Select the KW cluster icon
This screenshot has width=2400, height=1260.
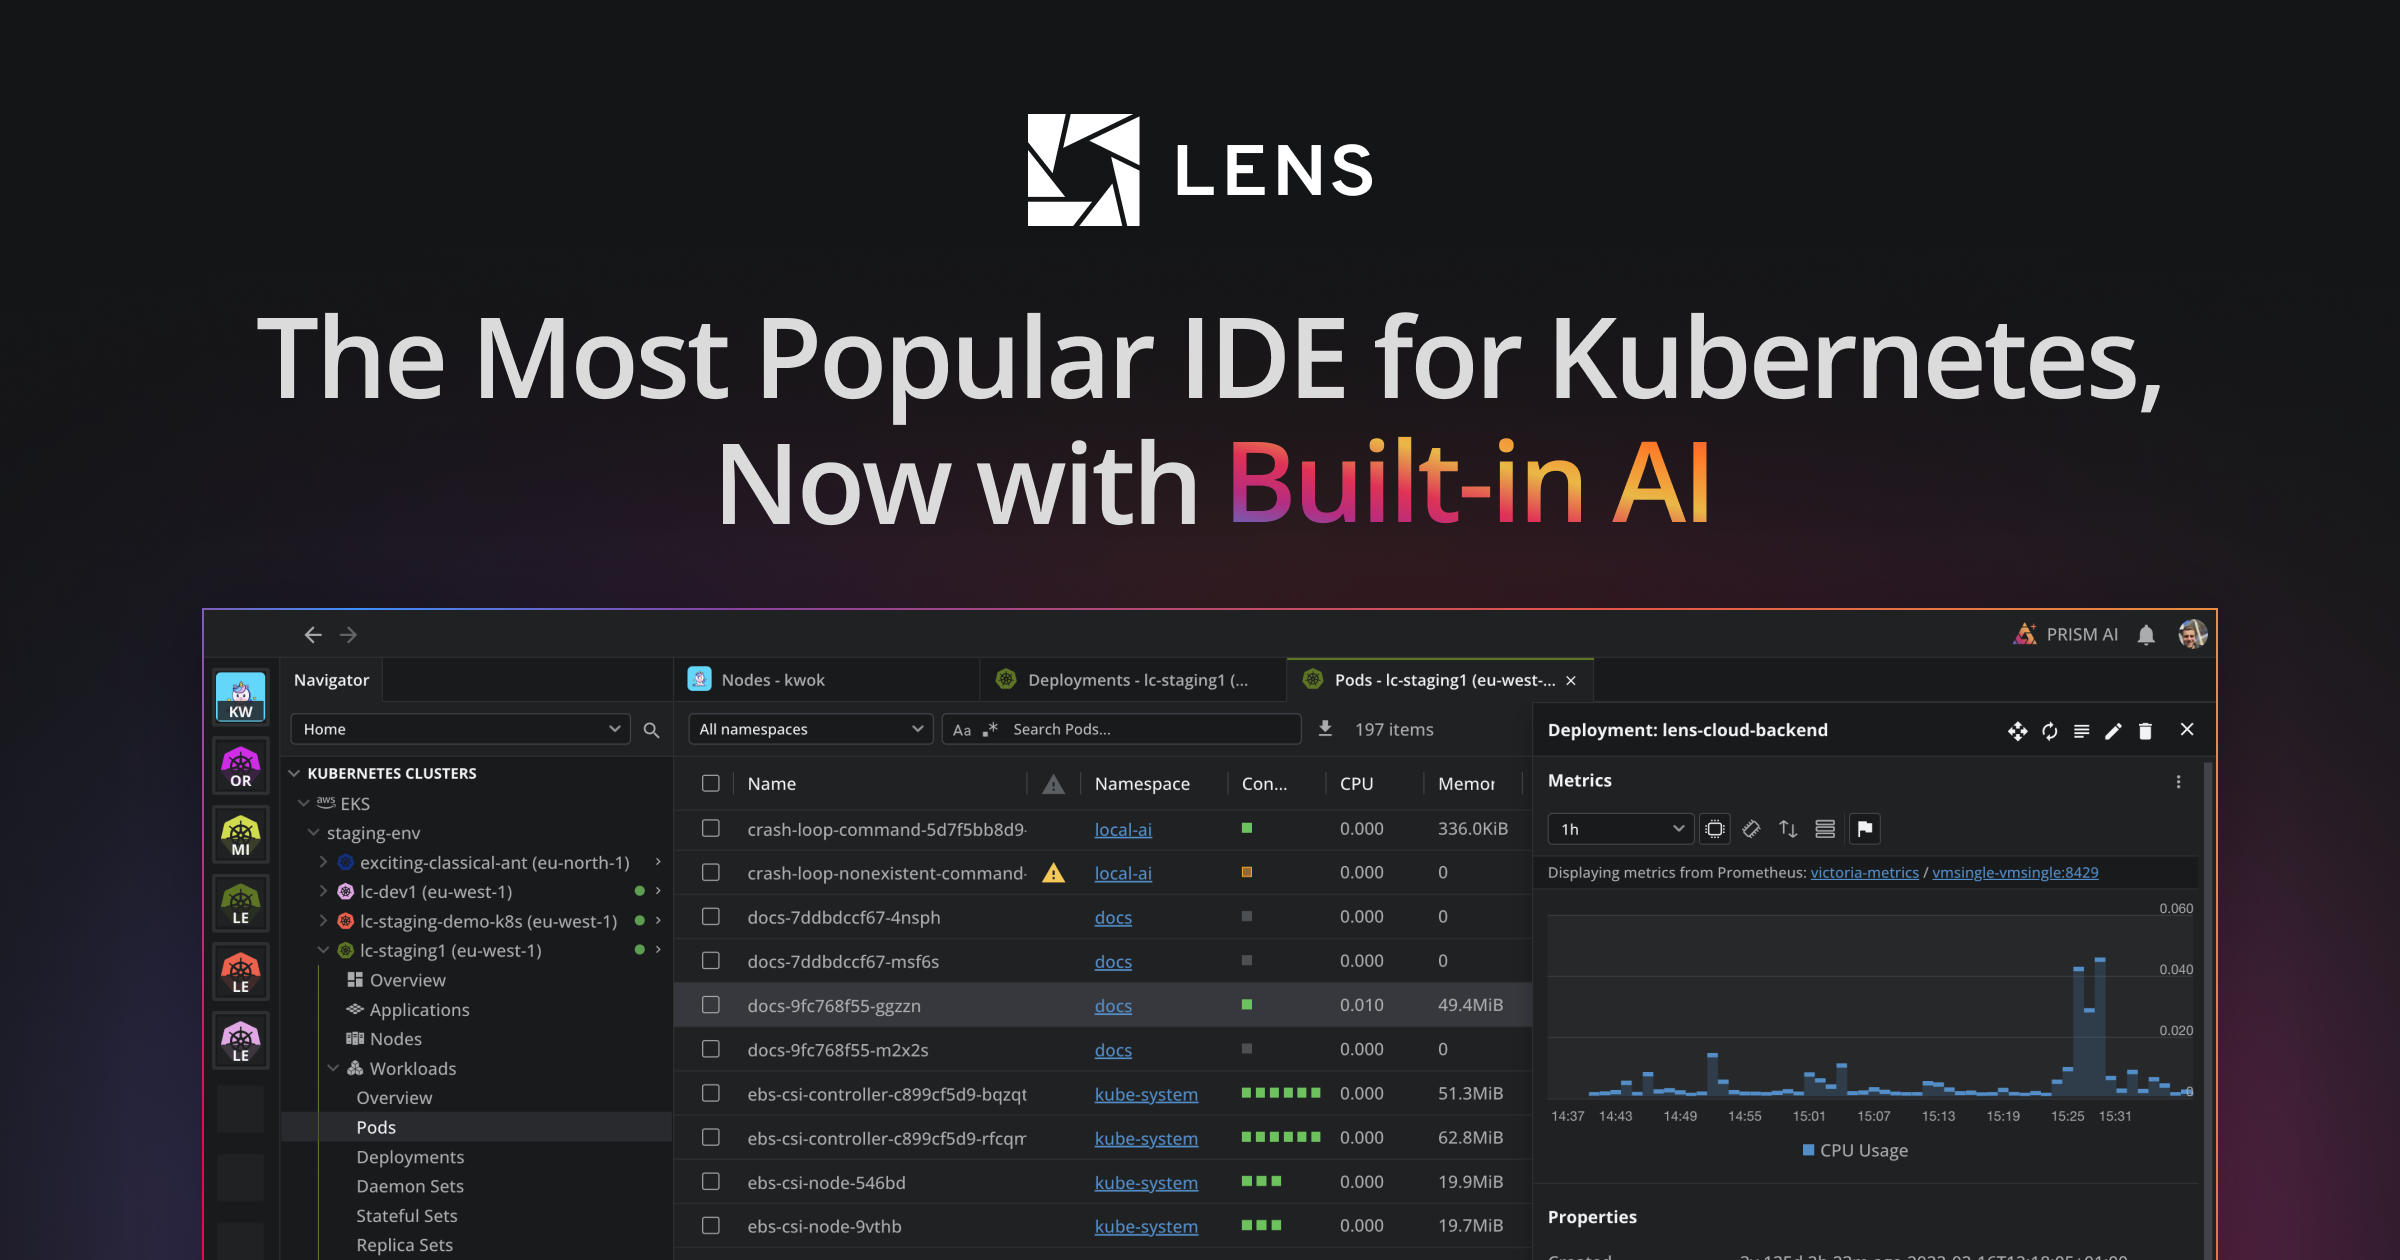241,697
